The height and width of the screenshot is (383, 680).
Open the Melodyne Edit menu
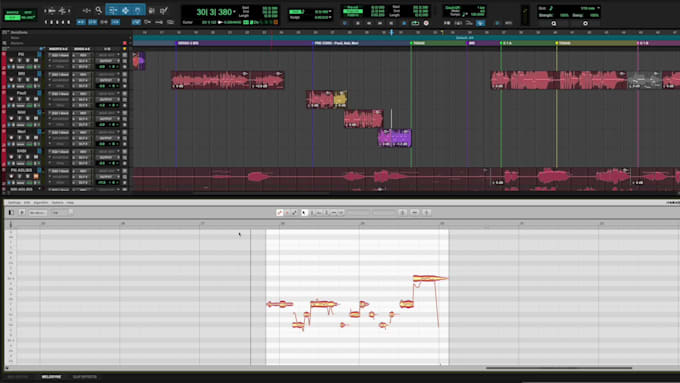tap(27, 203)
